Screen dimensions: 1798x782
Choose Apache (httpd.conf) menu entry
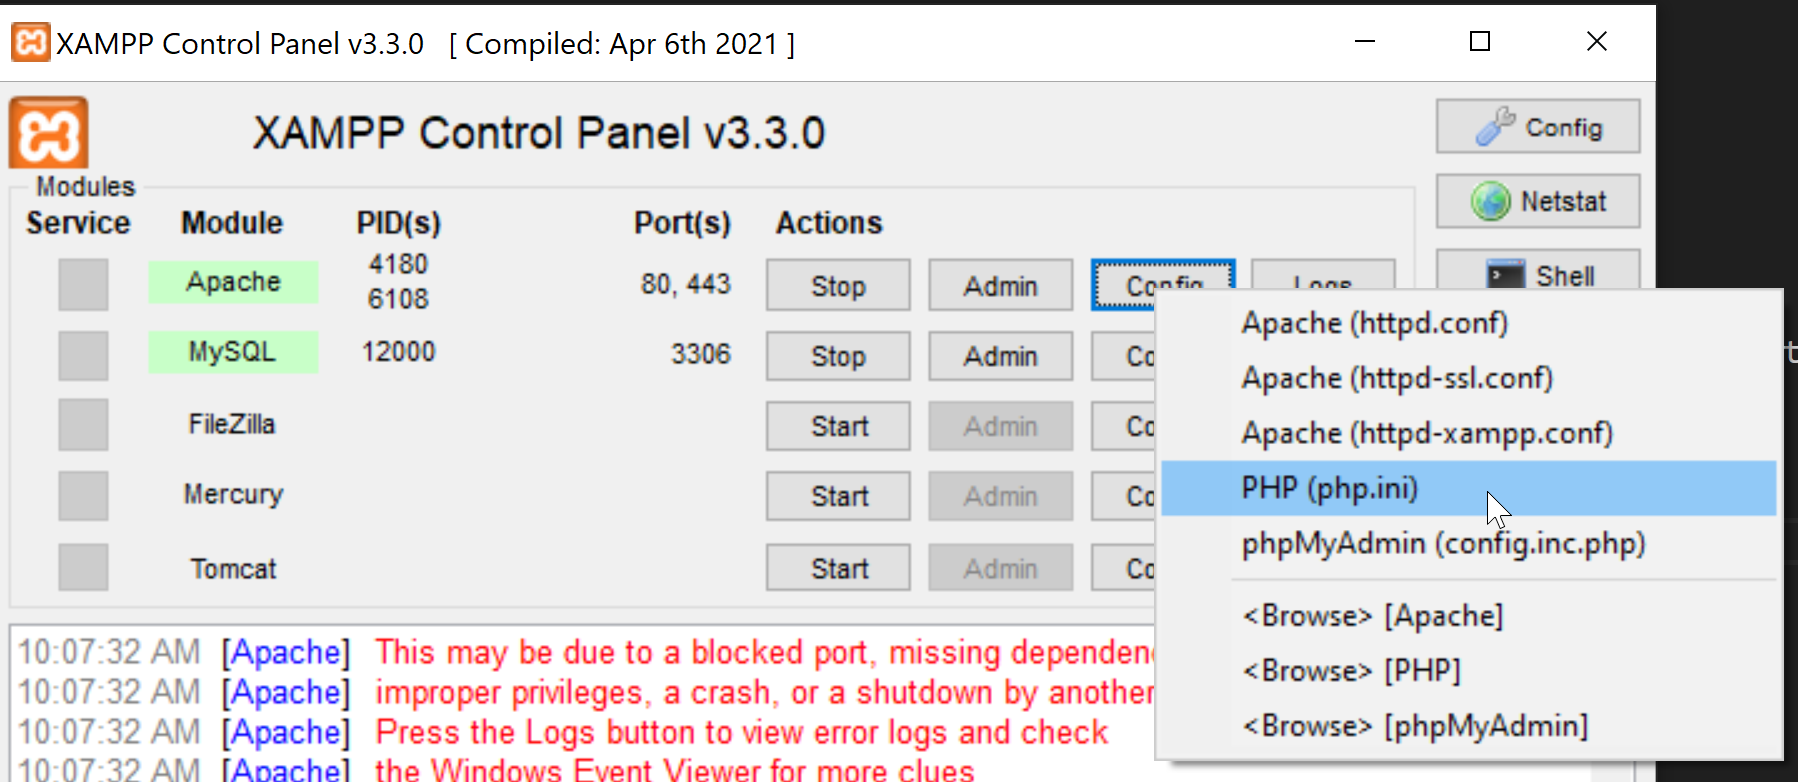[x=1374, y=323]
